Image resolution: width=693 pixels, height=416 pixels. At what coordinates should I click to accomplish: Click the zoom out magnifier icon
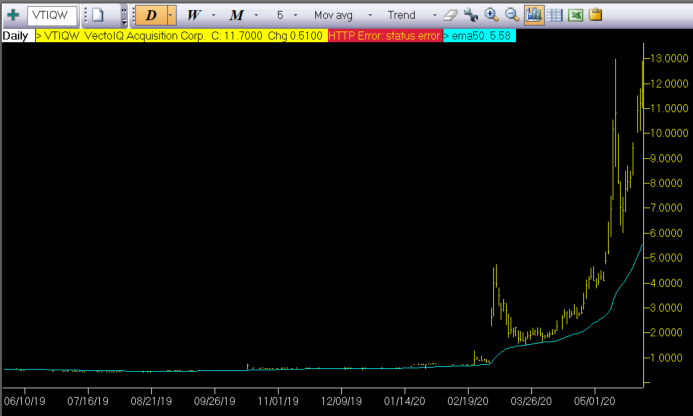tap(512, 15)
